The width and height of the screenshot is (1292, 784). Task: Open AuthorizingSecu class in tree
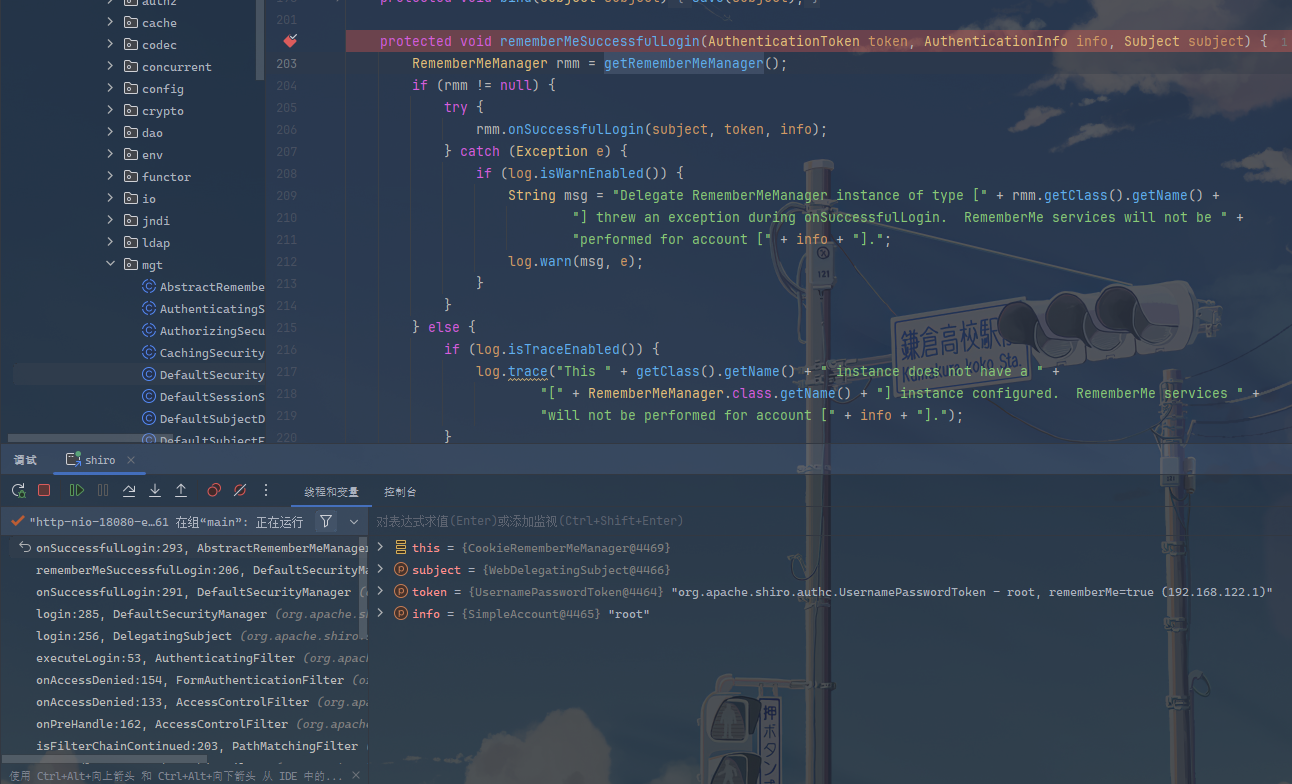pos(204,331)
